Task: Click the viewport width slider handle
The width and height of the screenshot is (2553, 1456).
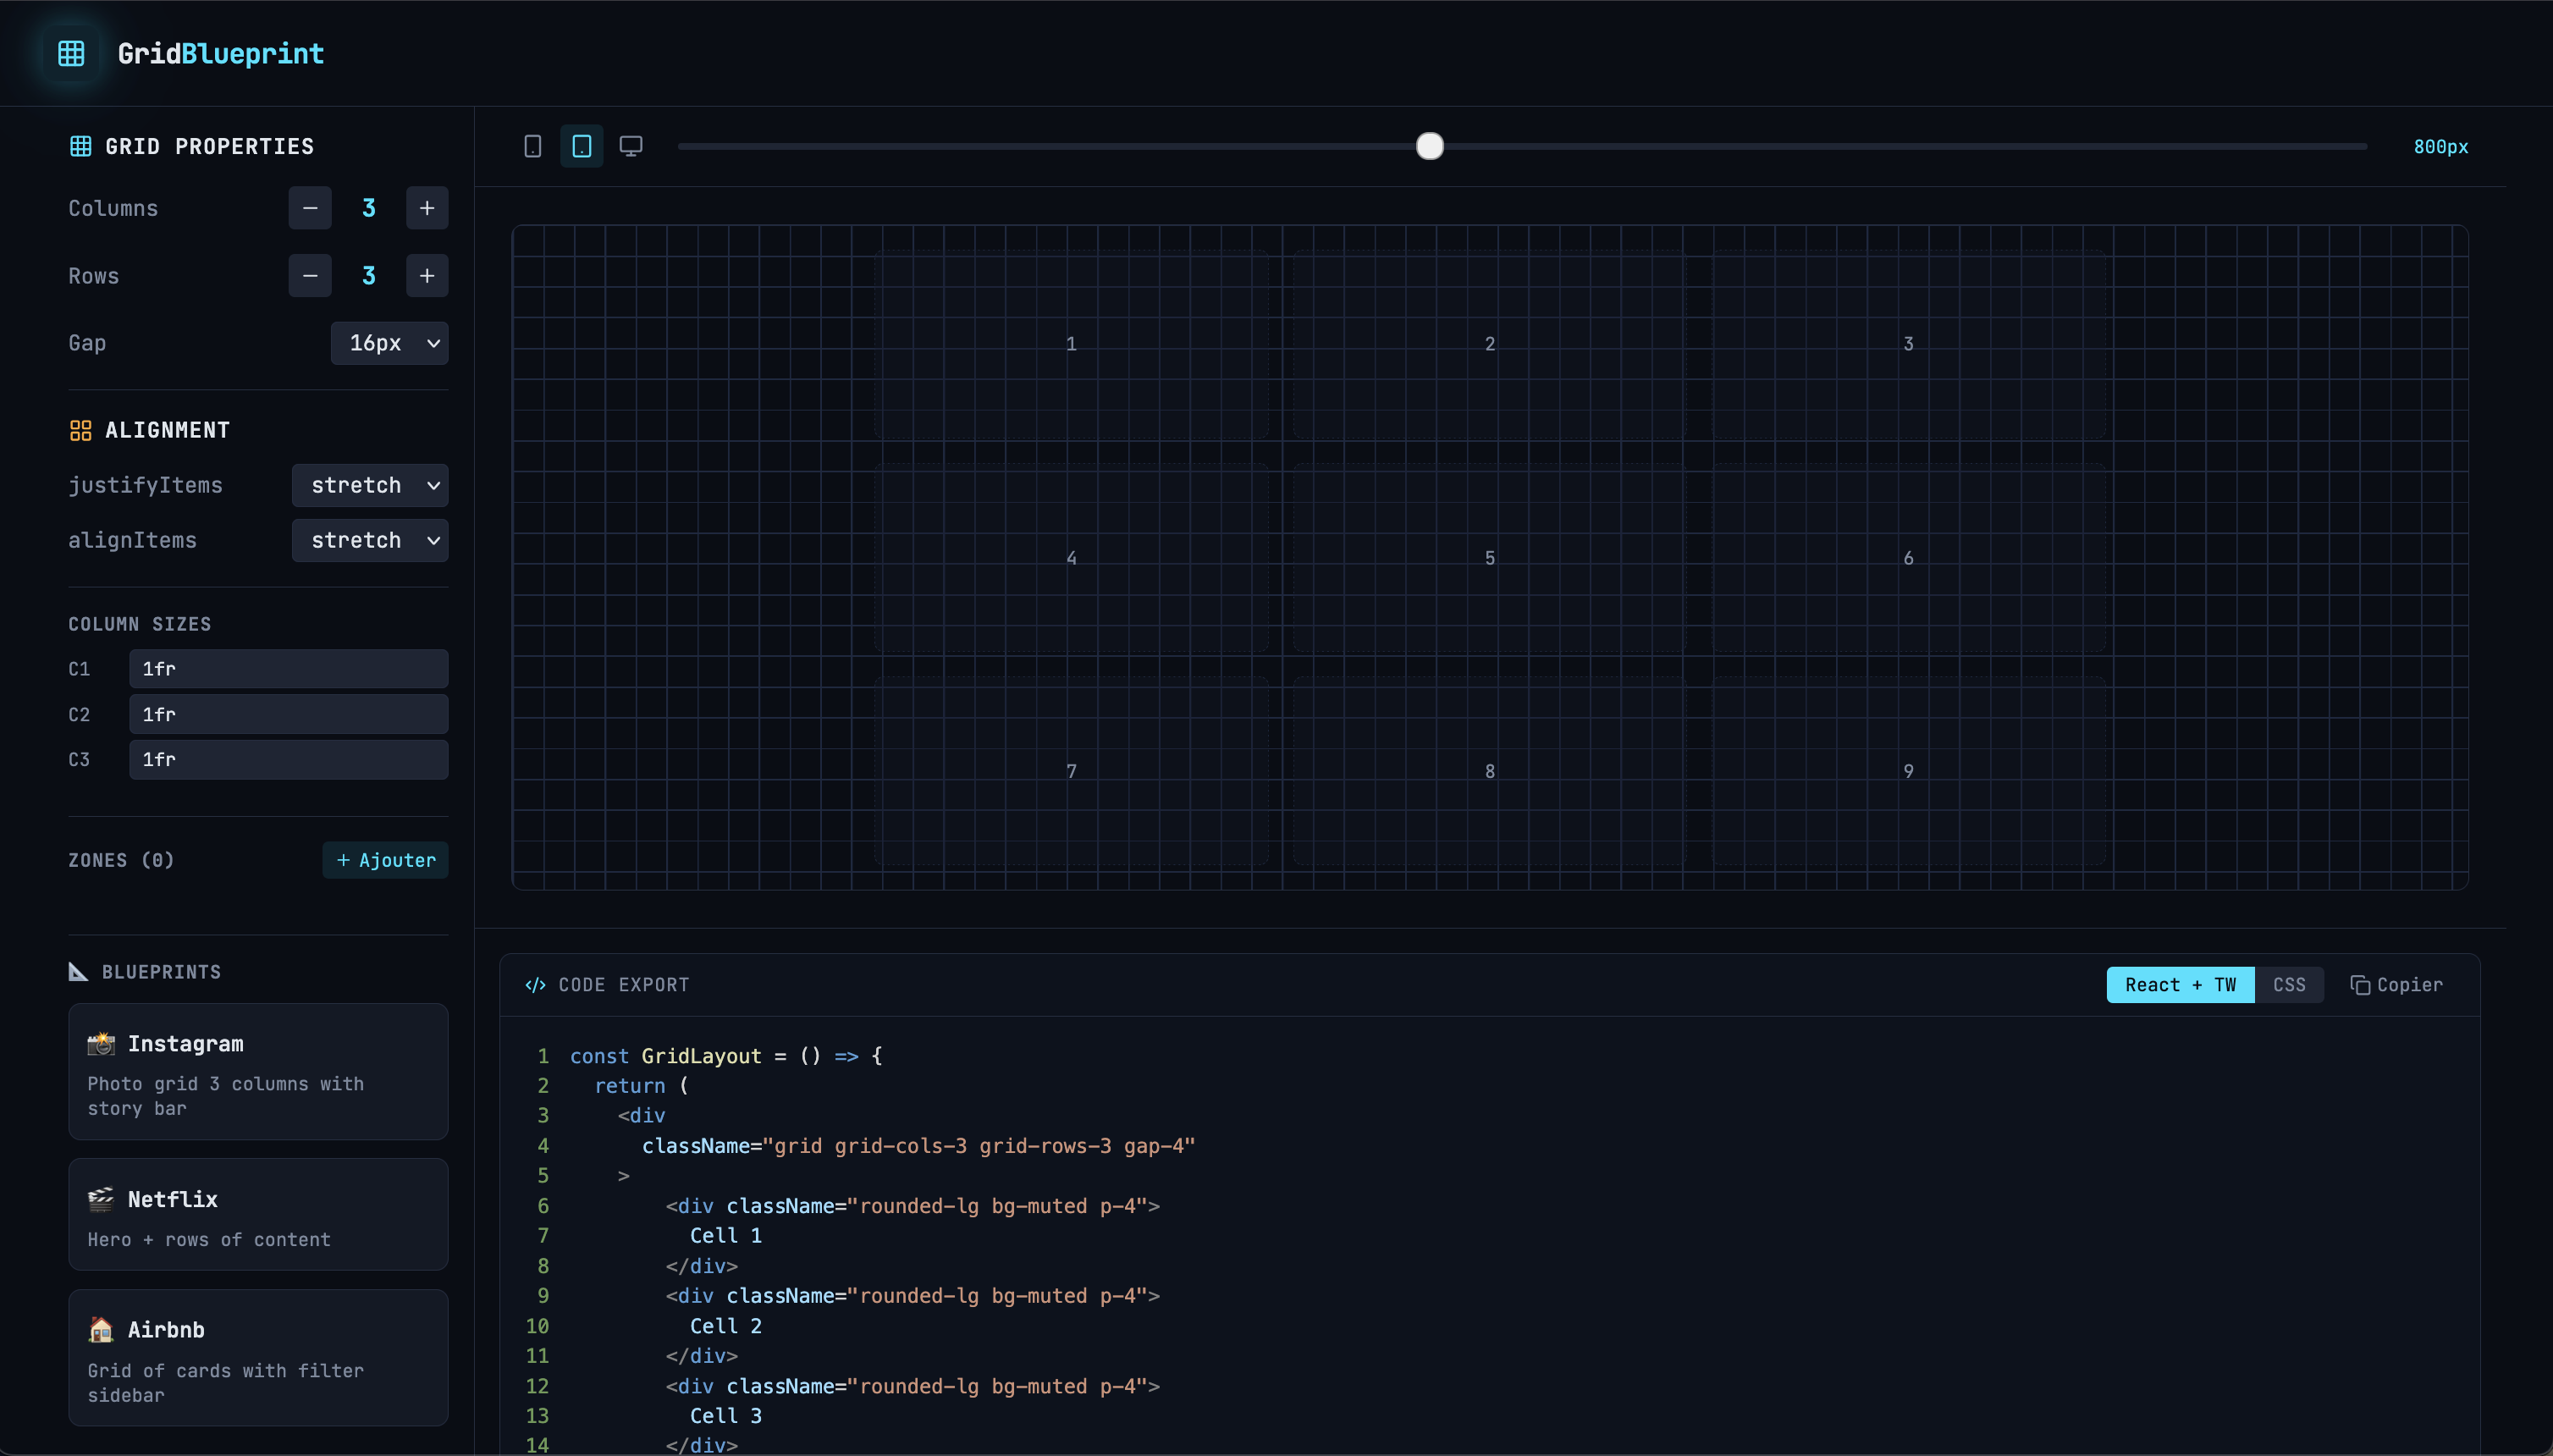Action: 1430,146
